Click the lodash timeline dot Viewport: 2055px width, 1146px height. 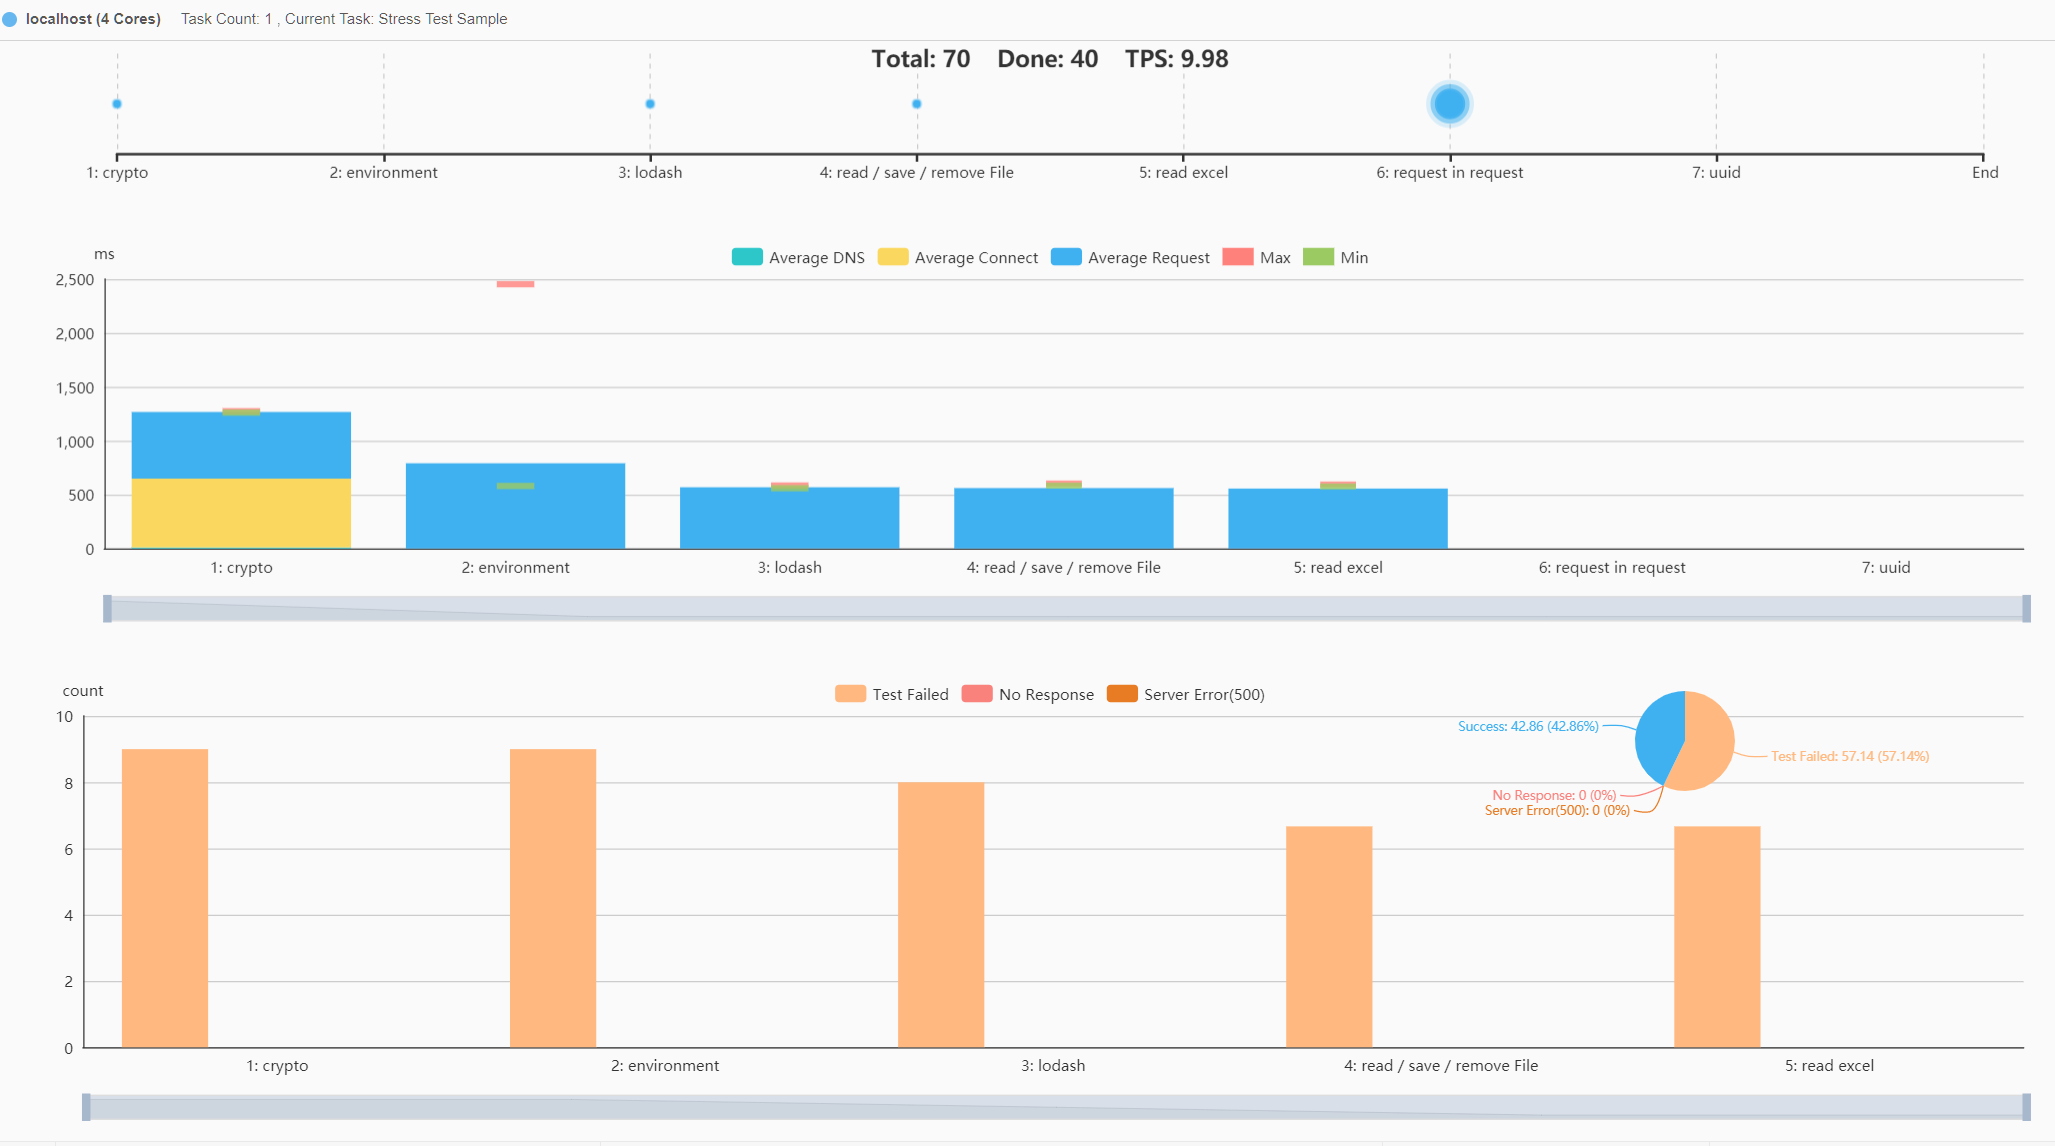pos(650,104)
